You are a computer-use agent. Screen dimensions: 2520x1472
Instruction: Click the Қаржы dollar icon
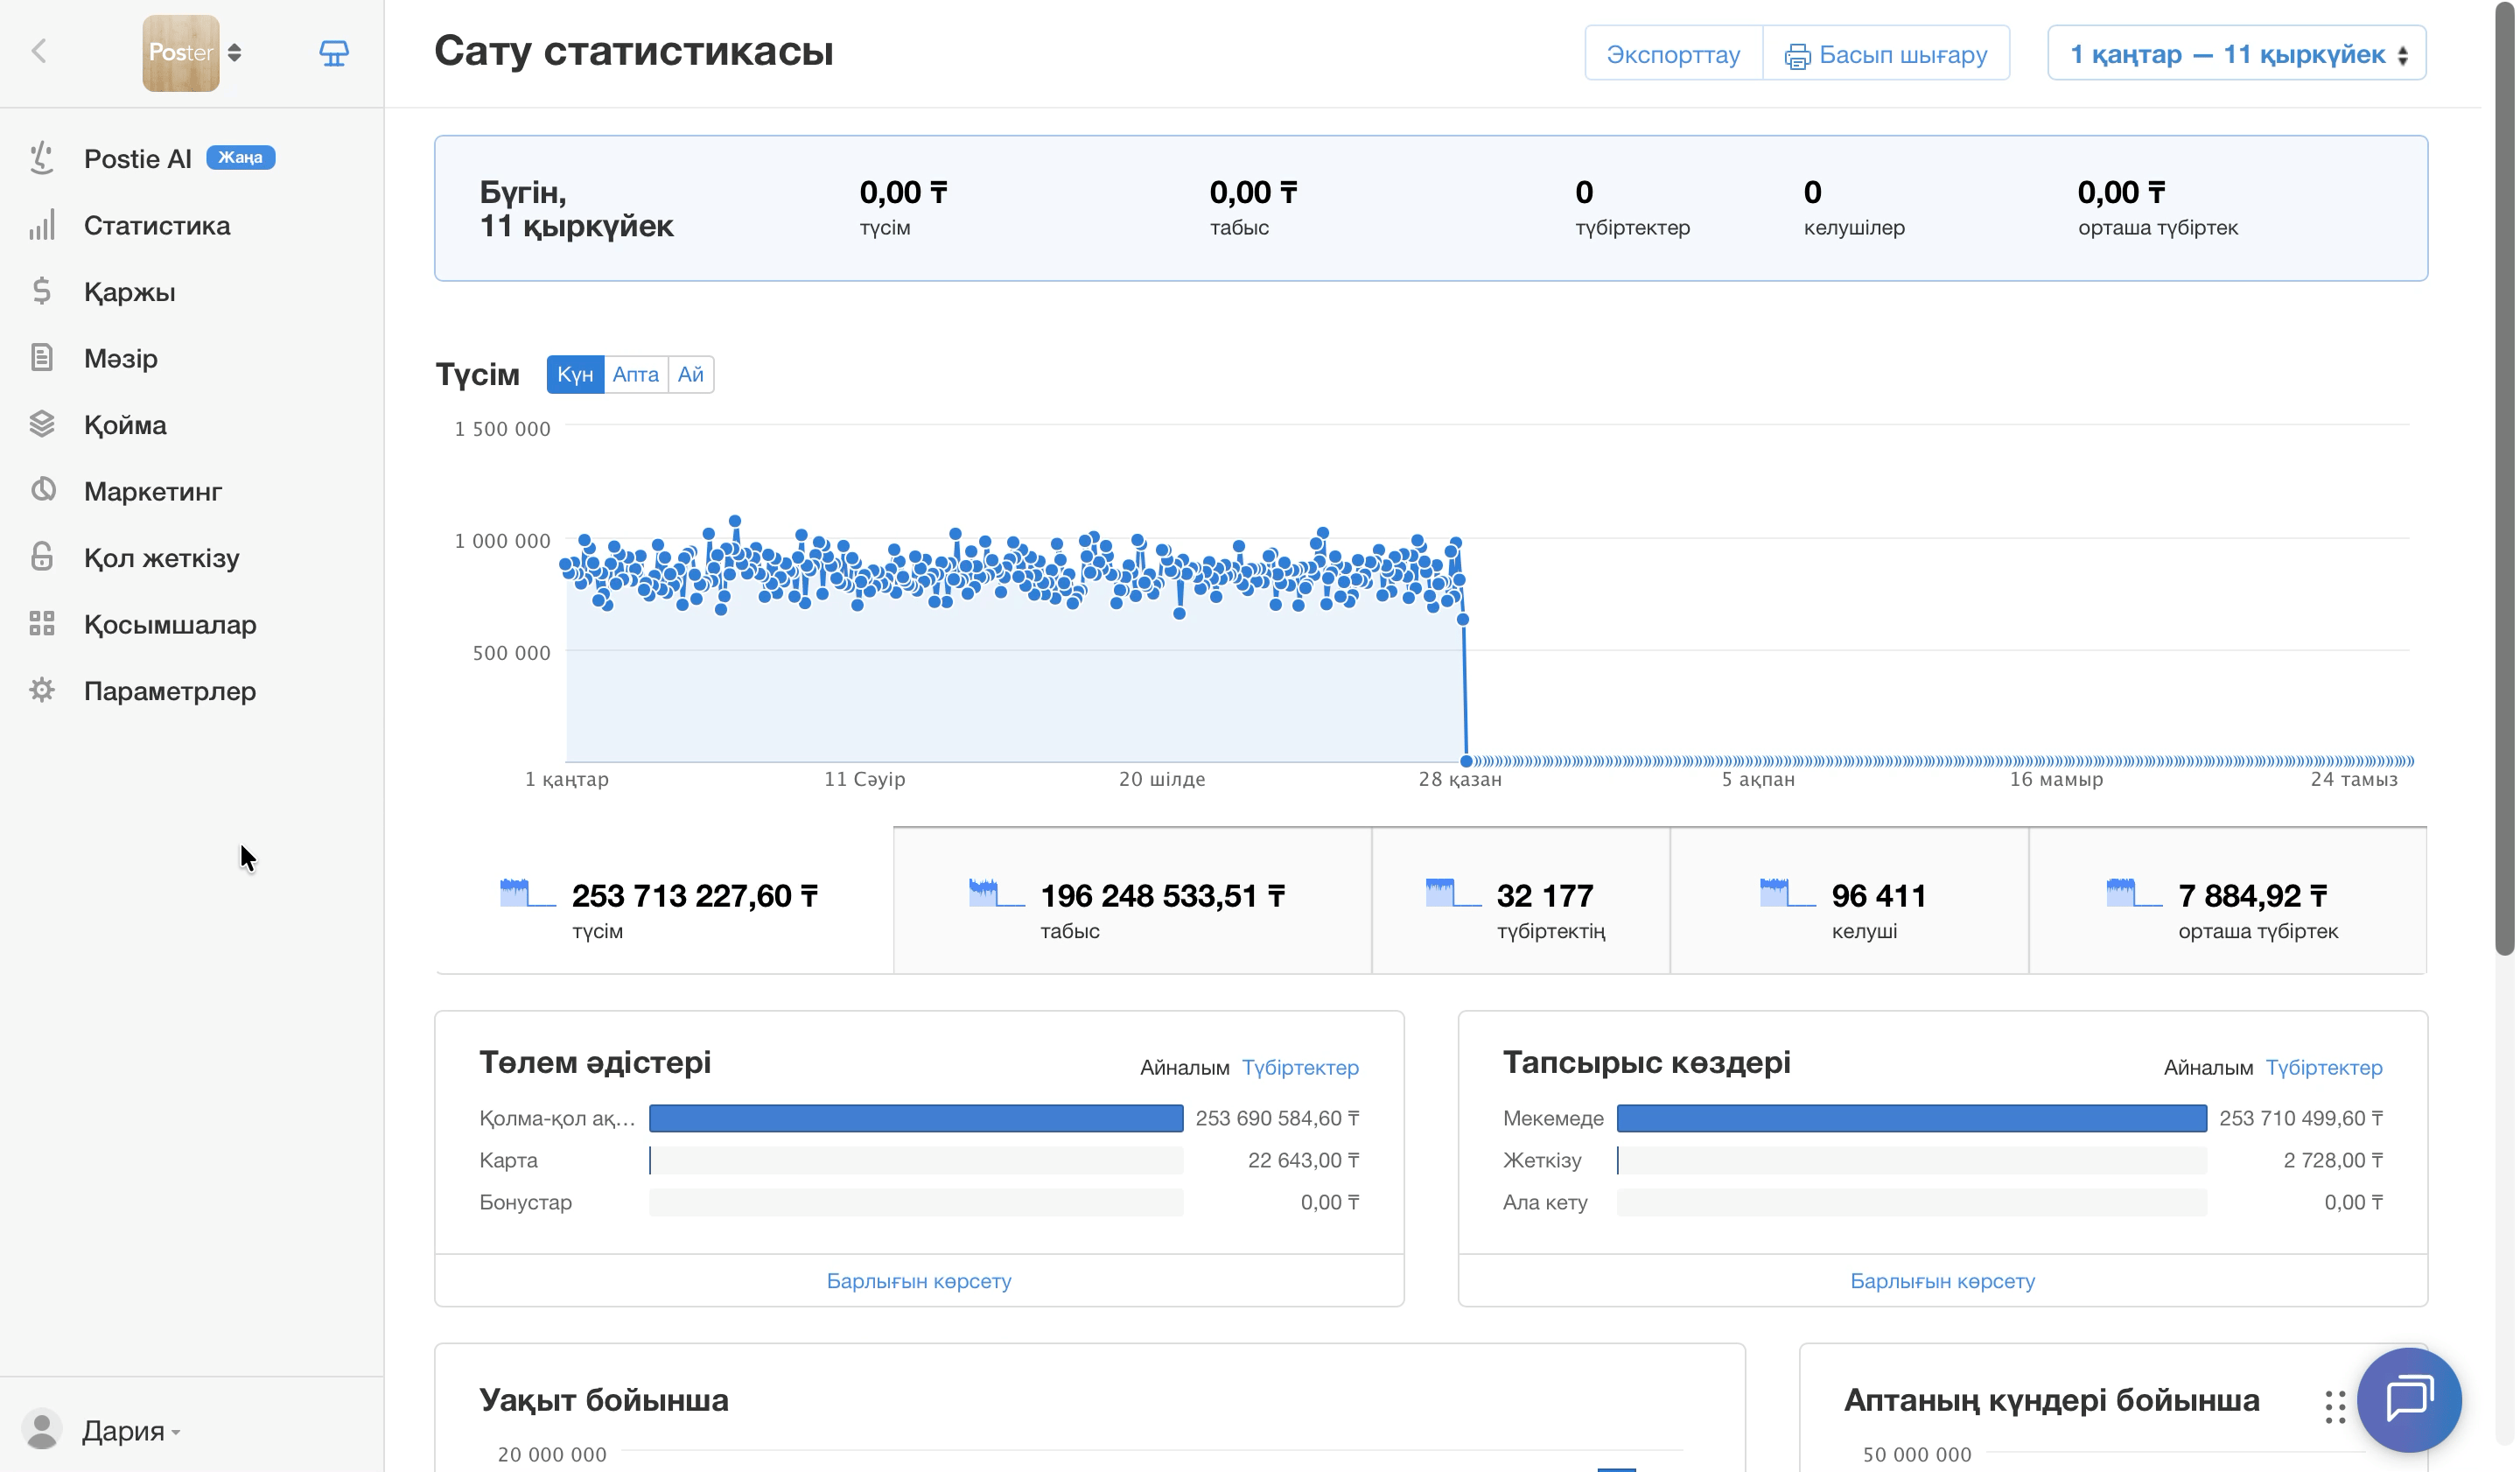tap(42, 291)
